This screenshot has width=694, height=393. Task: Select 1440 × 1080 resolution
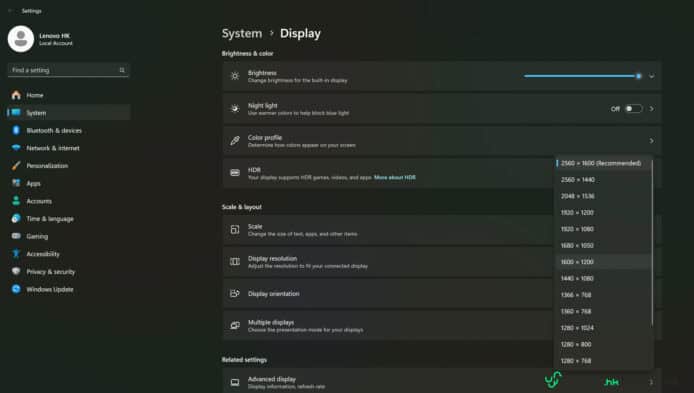602,278
